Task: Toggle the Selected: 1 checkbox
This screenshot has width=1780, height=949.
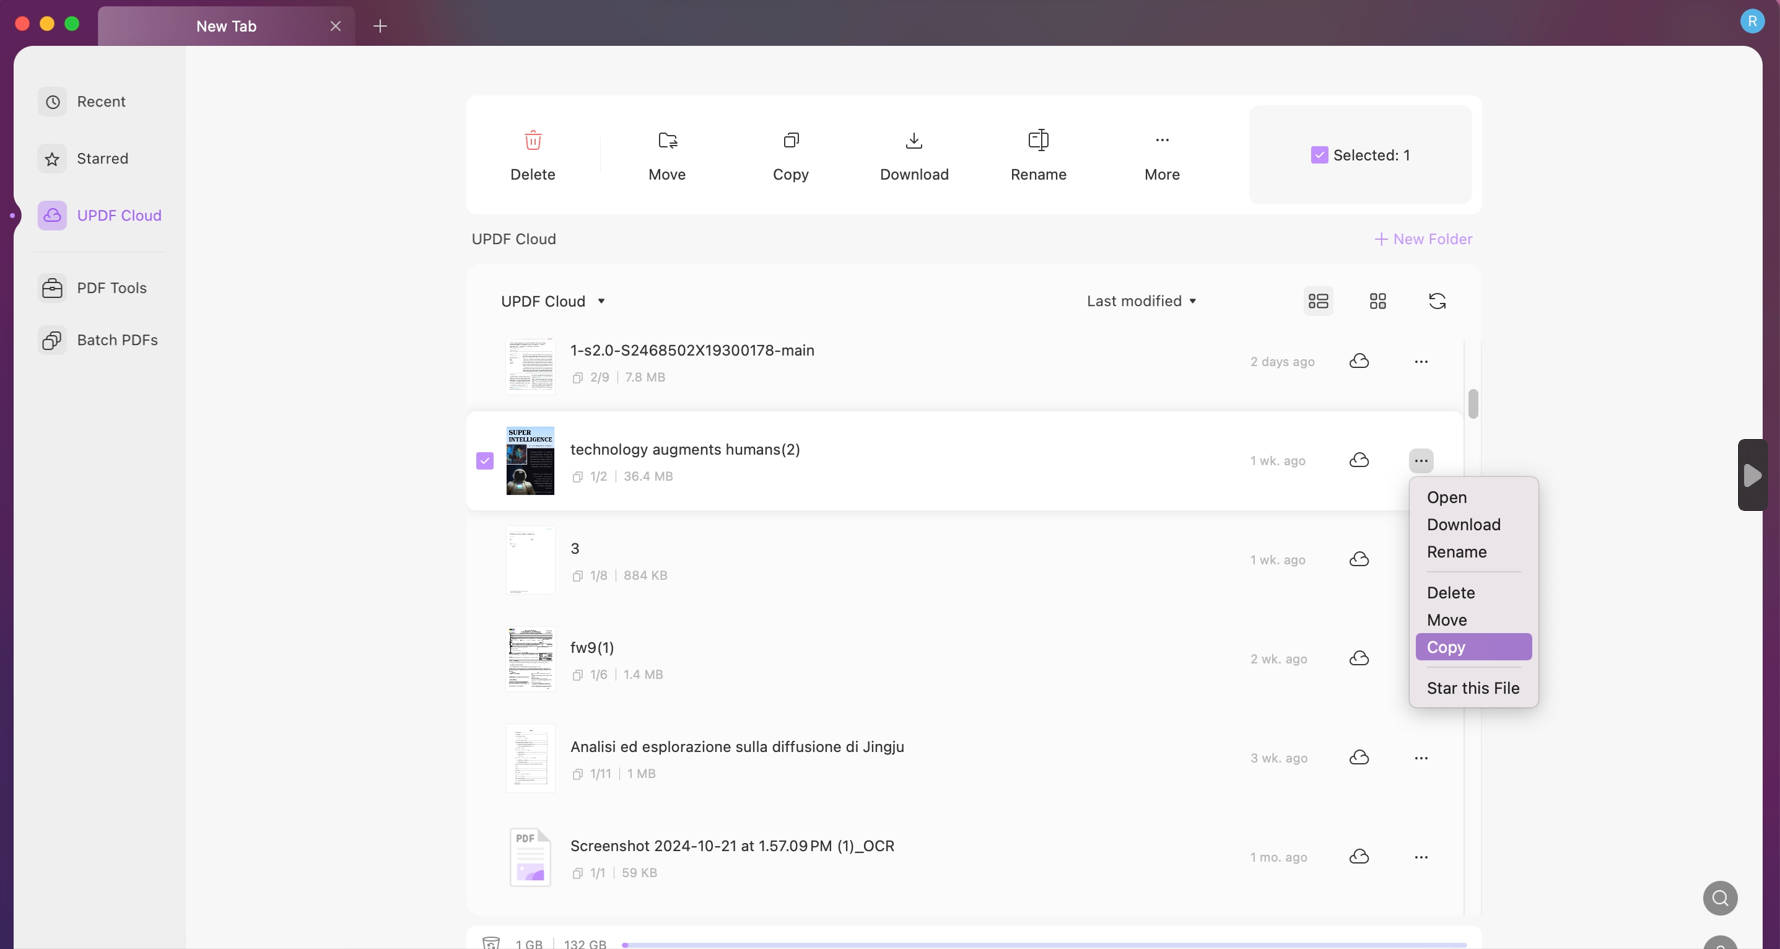Action: coord(1319,155)
